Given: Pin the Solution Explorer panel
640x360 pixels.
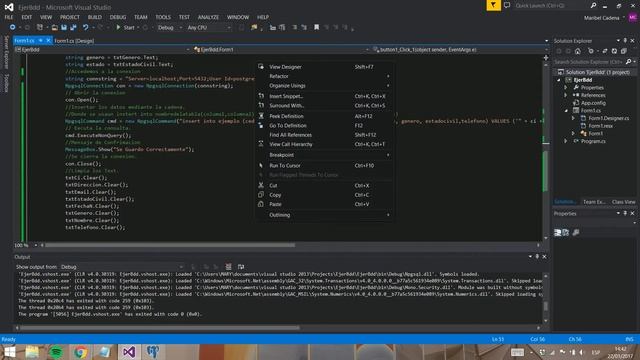Looking at the screenshot, I should point(625,41).
